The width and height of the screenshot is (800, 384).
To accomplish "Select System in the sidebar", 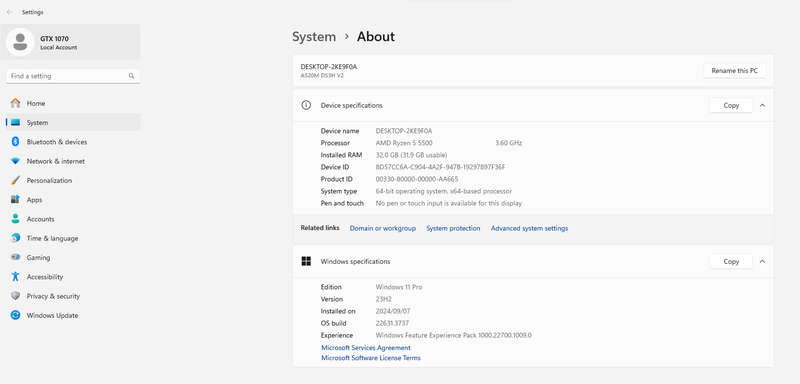I will tap(73, 122).
